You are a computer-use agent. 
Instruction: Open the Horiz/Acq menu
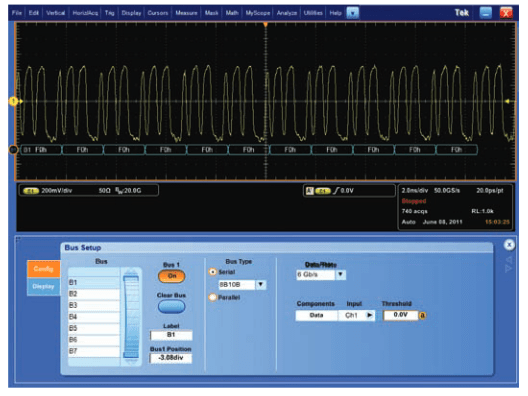pos(85,13)
